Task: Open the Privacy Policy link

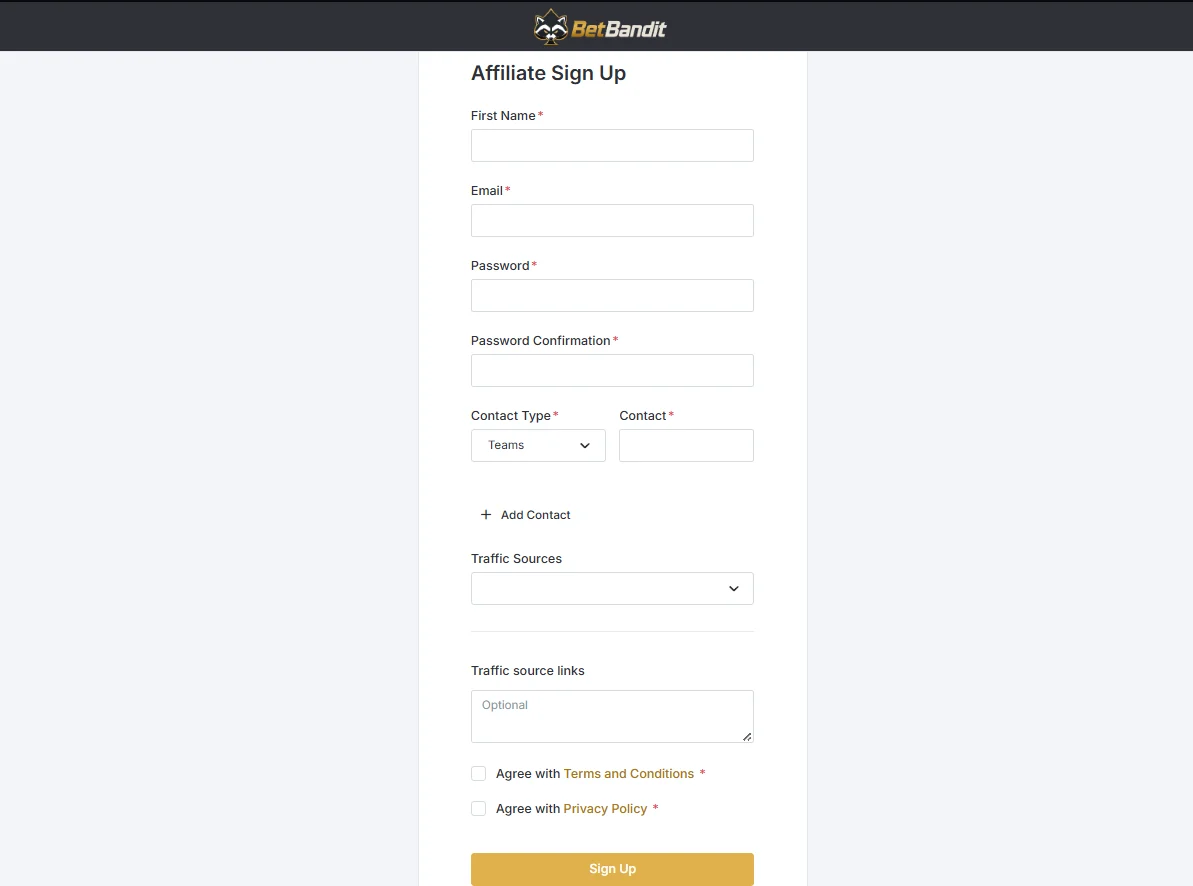Action: tap(605, 808)
